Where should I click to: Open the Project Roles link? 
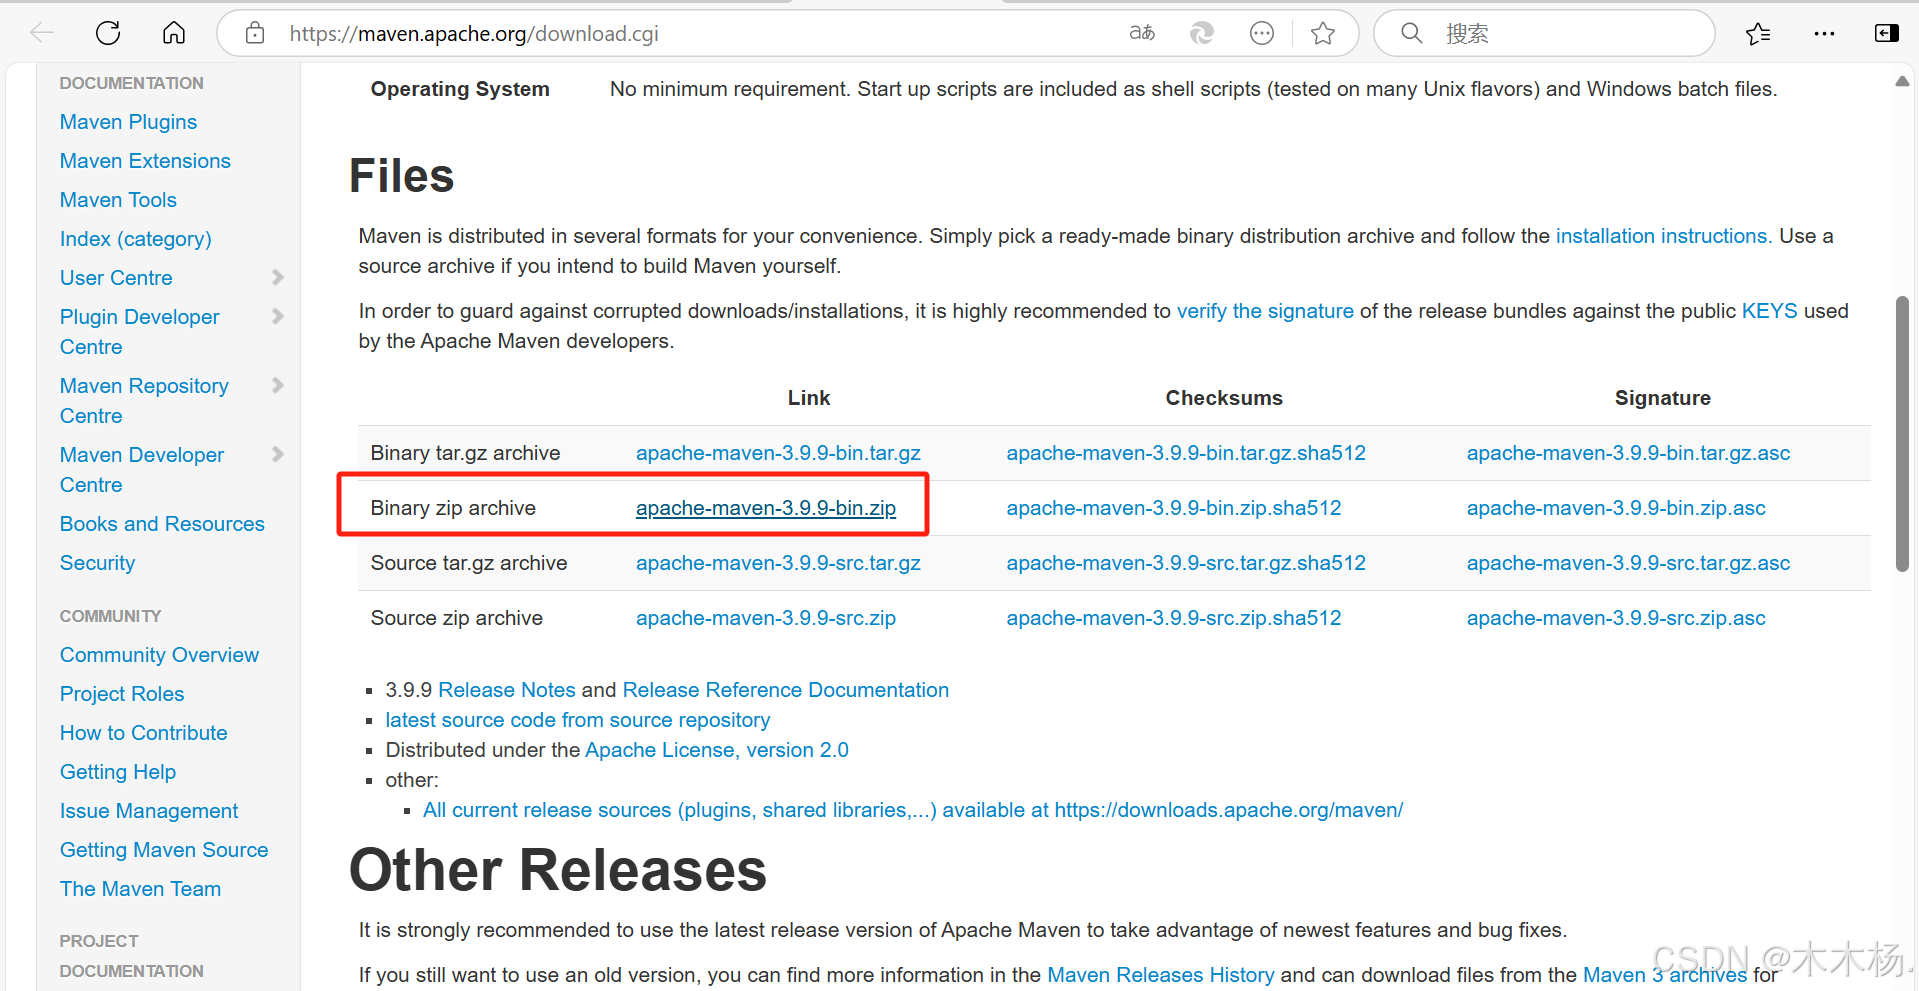click(x=122, y=694)
